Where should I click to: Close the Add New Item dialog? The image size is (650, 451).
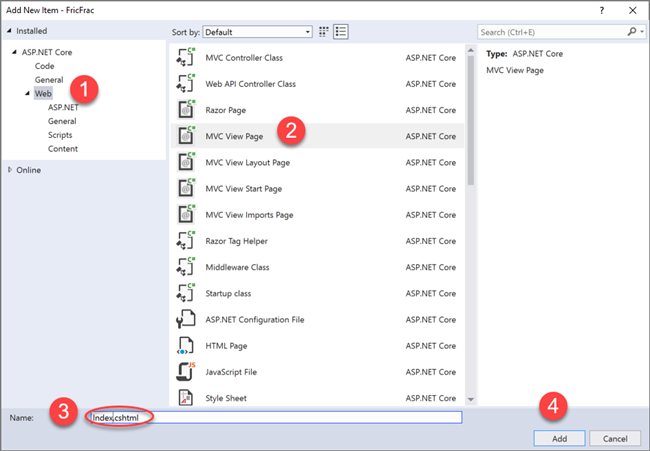click(633, 10)
